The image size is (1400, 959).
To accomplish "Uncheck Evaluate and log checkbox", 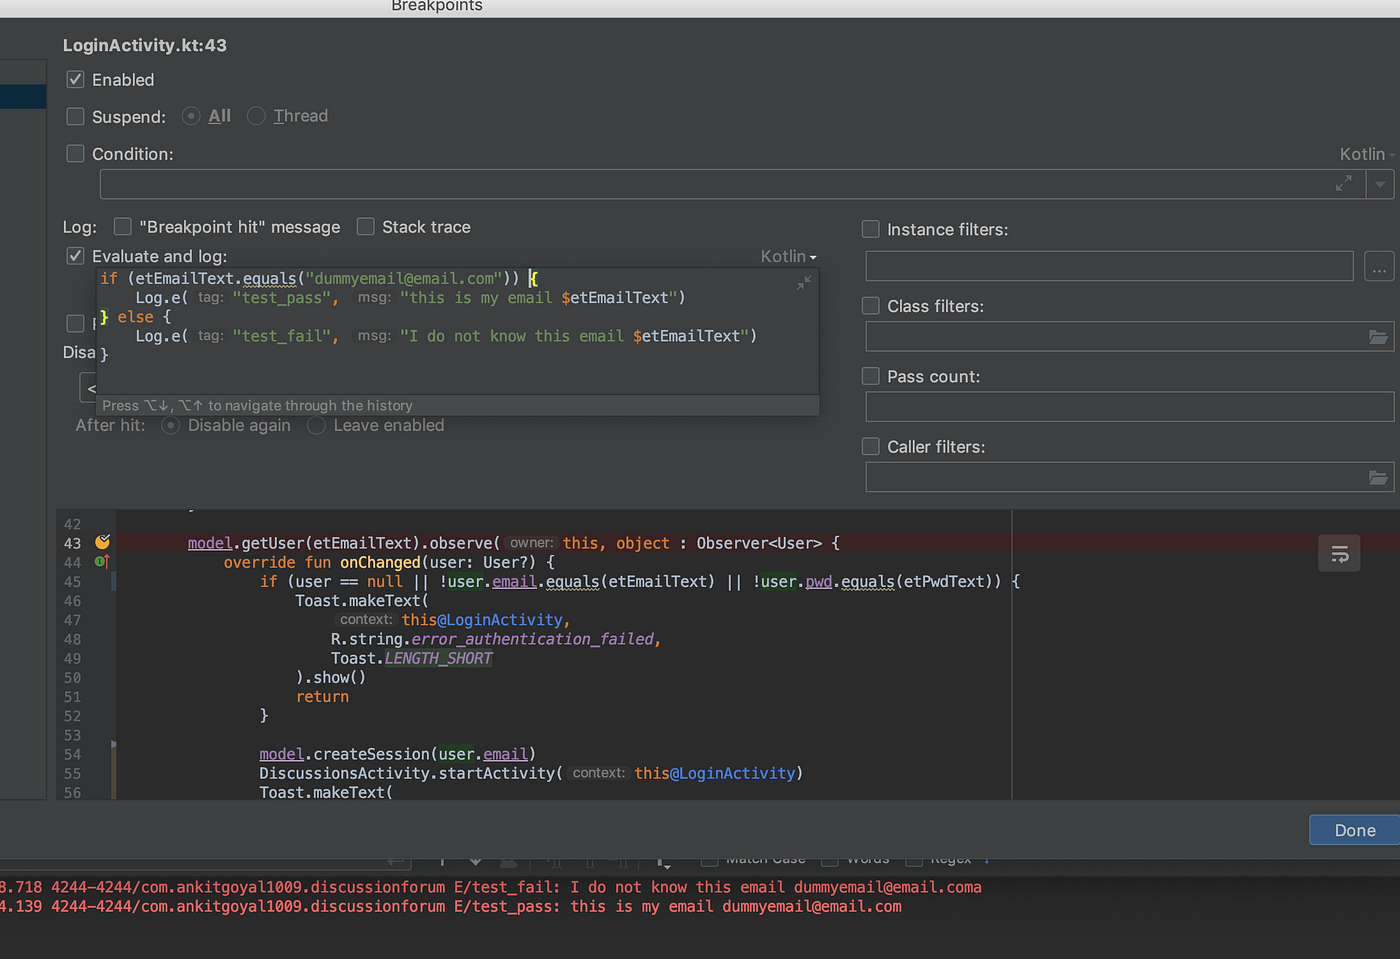I will (75, 256).
